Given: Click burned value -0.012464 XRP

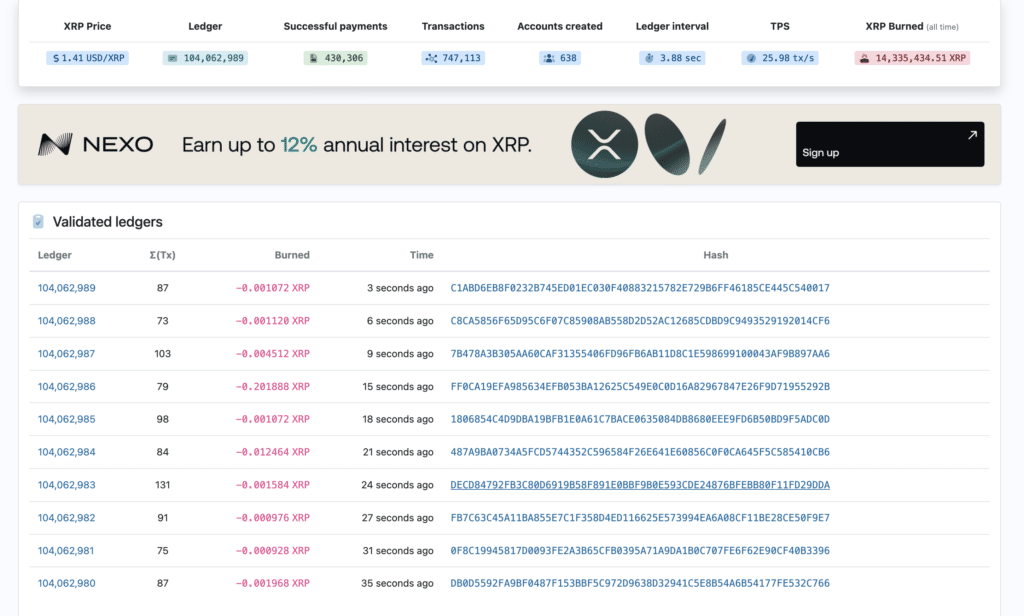Looking at the screenshot, I should tap(272, 452).
